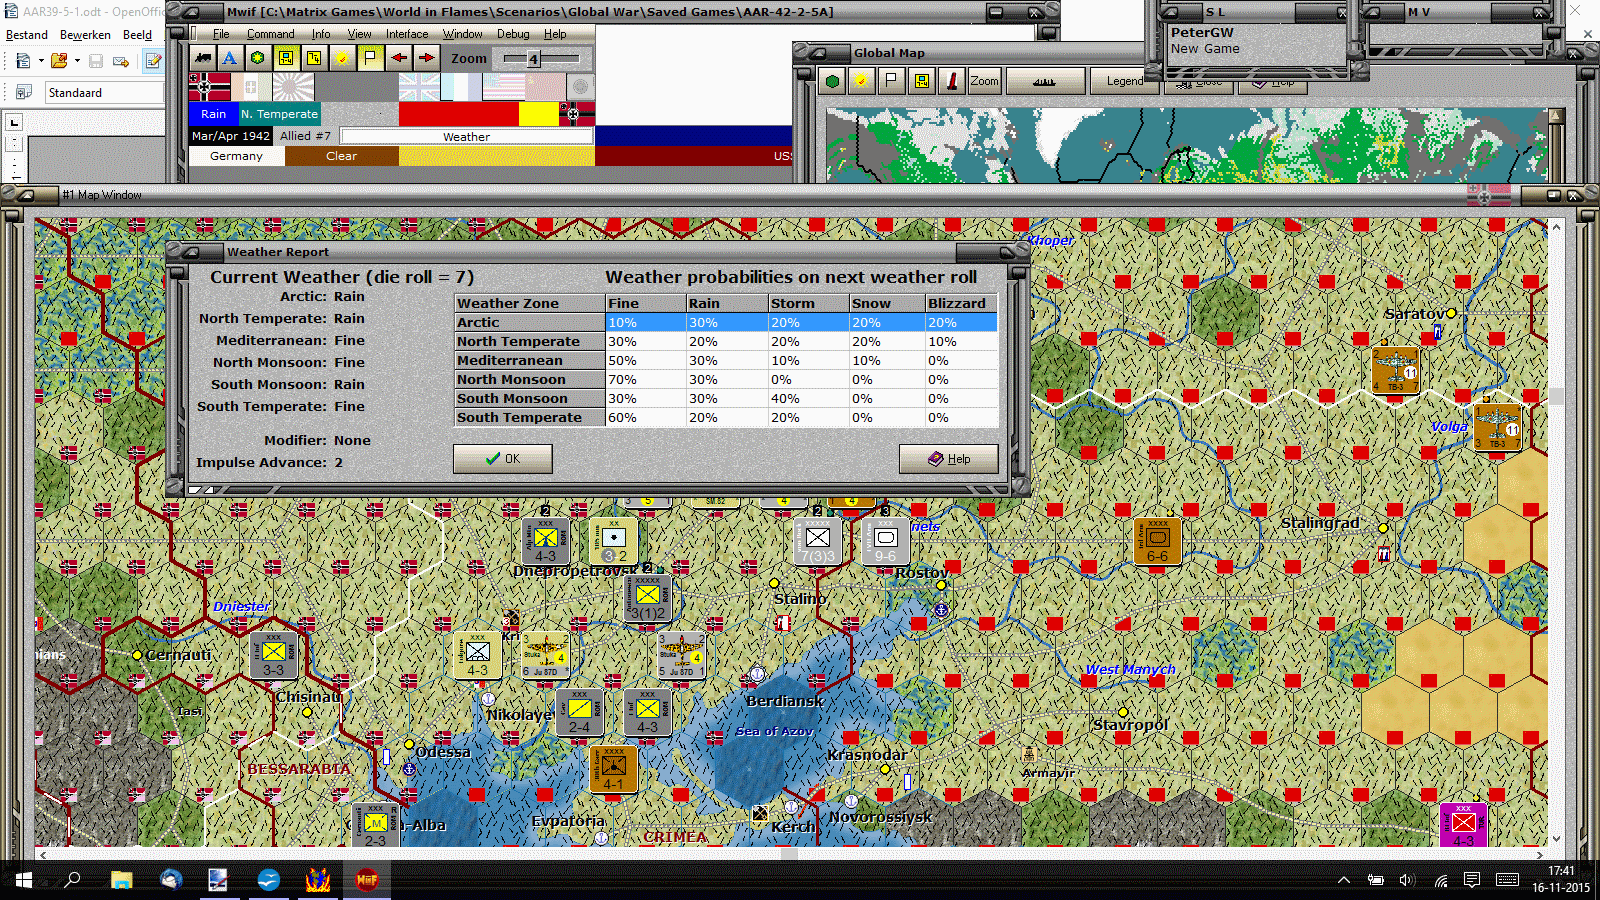Select the Japanese rising sun flag
The width and height of the screenshot is (1600, 900).
coord(293,87)
